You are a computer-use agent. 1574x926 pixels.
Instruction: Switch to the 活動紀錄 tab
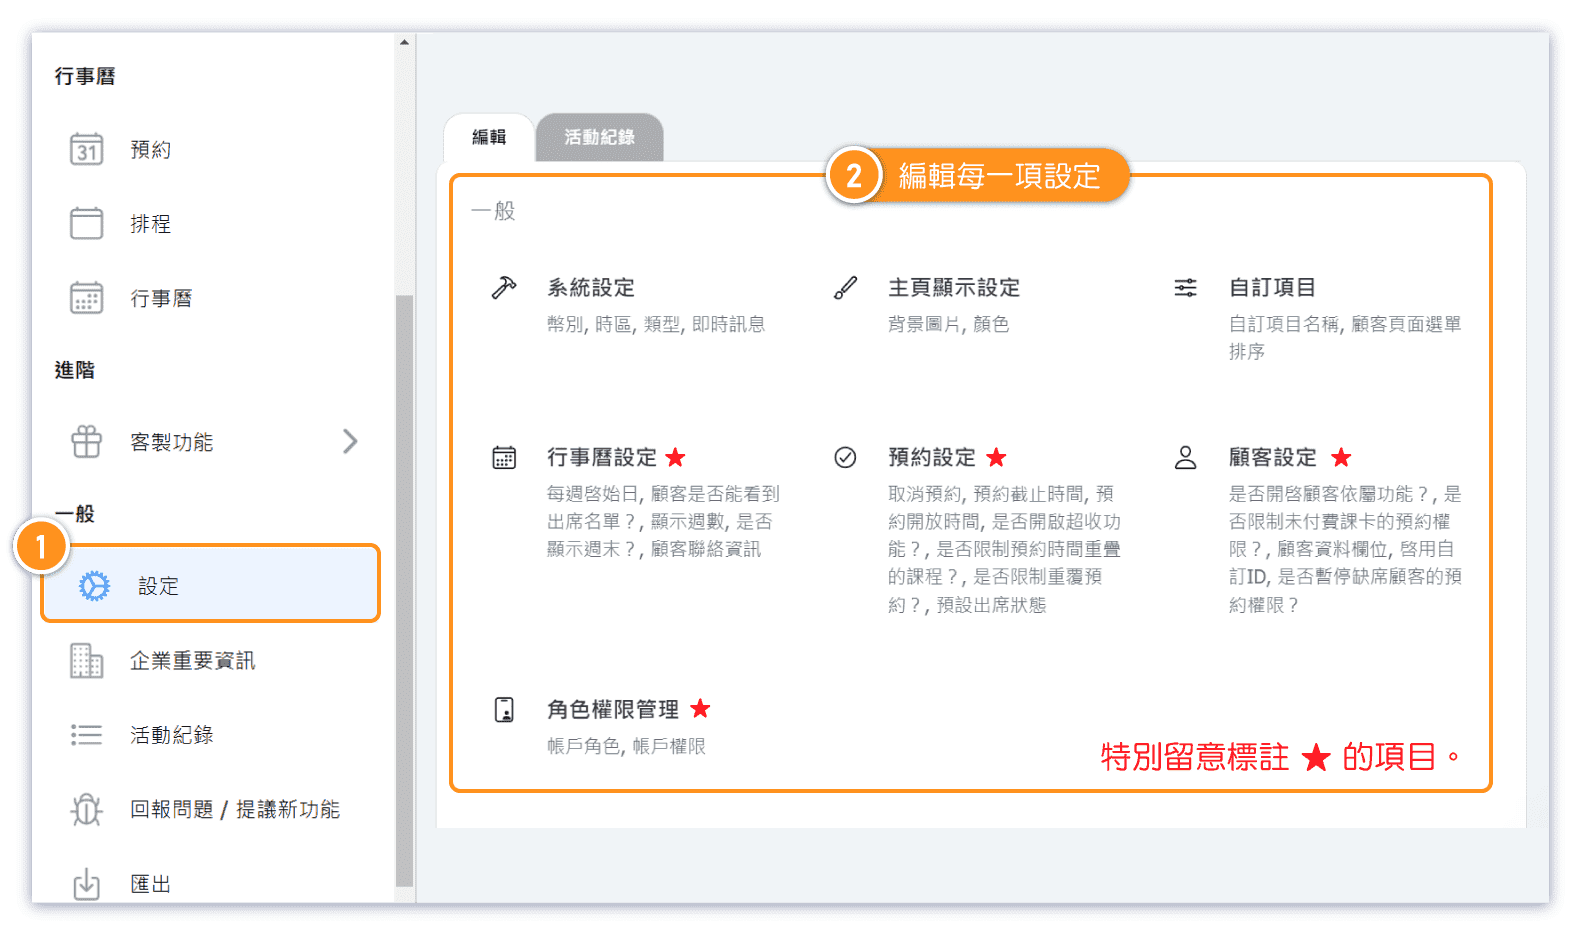599,138
